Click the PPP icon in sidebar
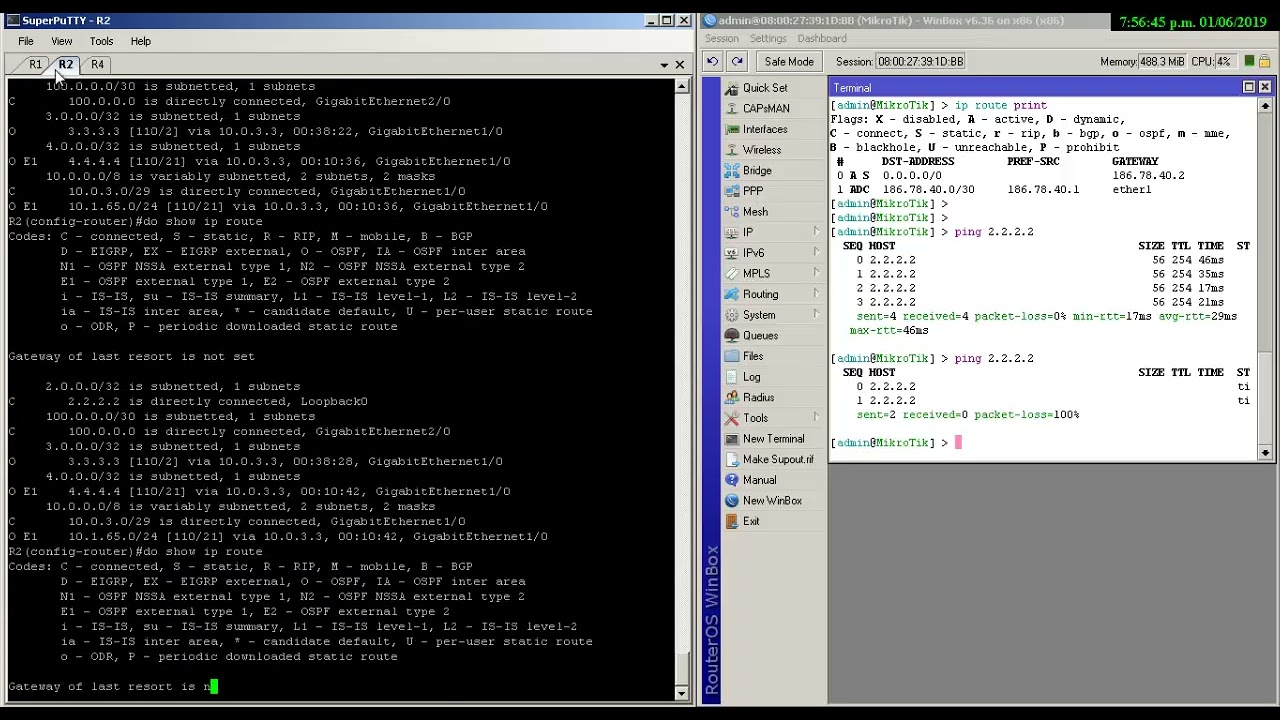The image size is (1280, 720). click(732, 191)
